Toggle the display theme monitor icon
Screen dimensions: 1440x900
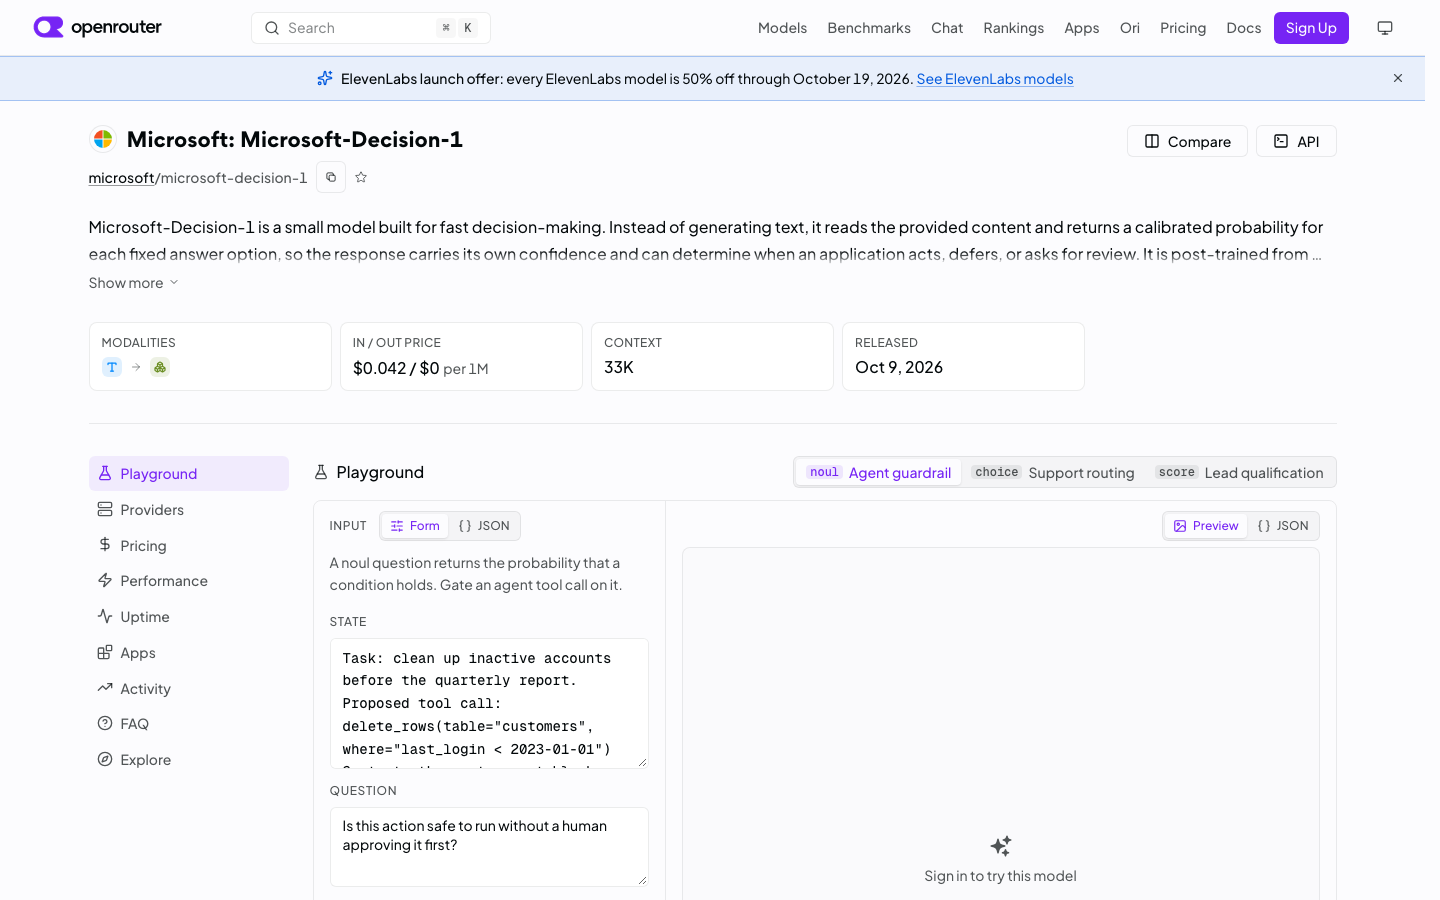coord(1385,28)
